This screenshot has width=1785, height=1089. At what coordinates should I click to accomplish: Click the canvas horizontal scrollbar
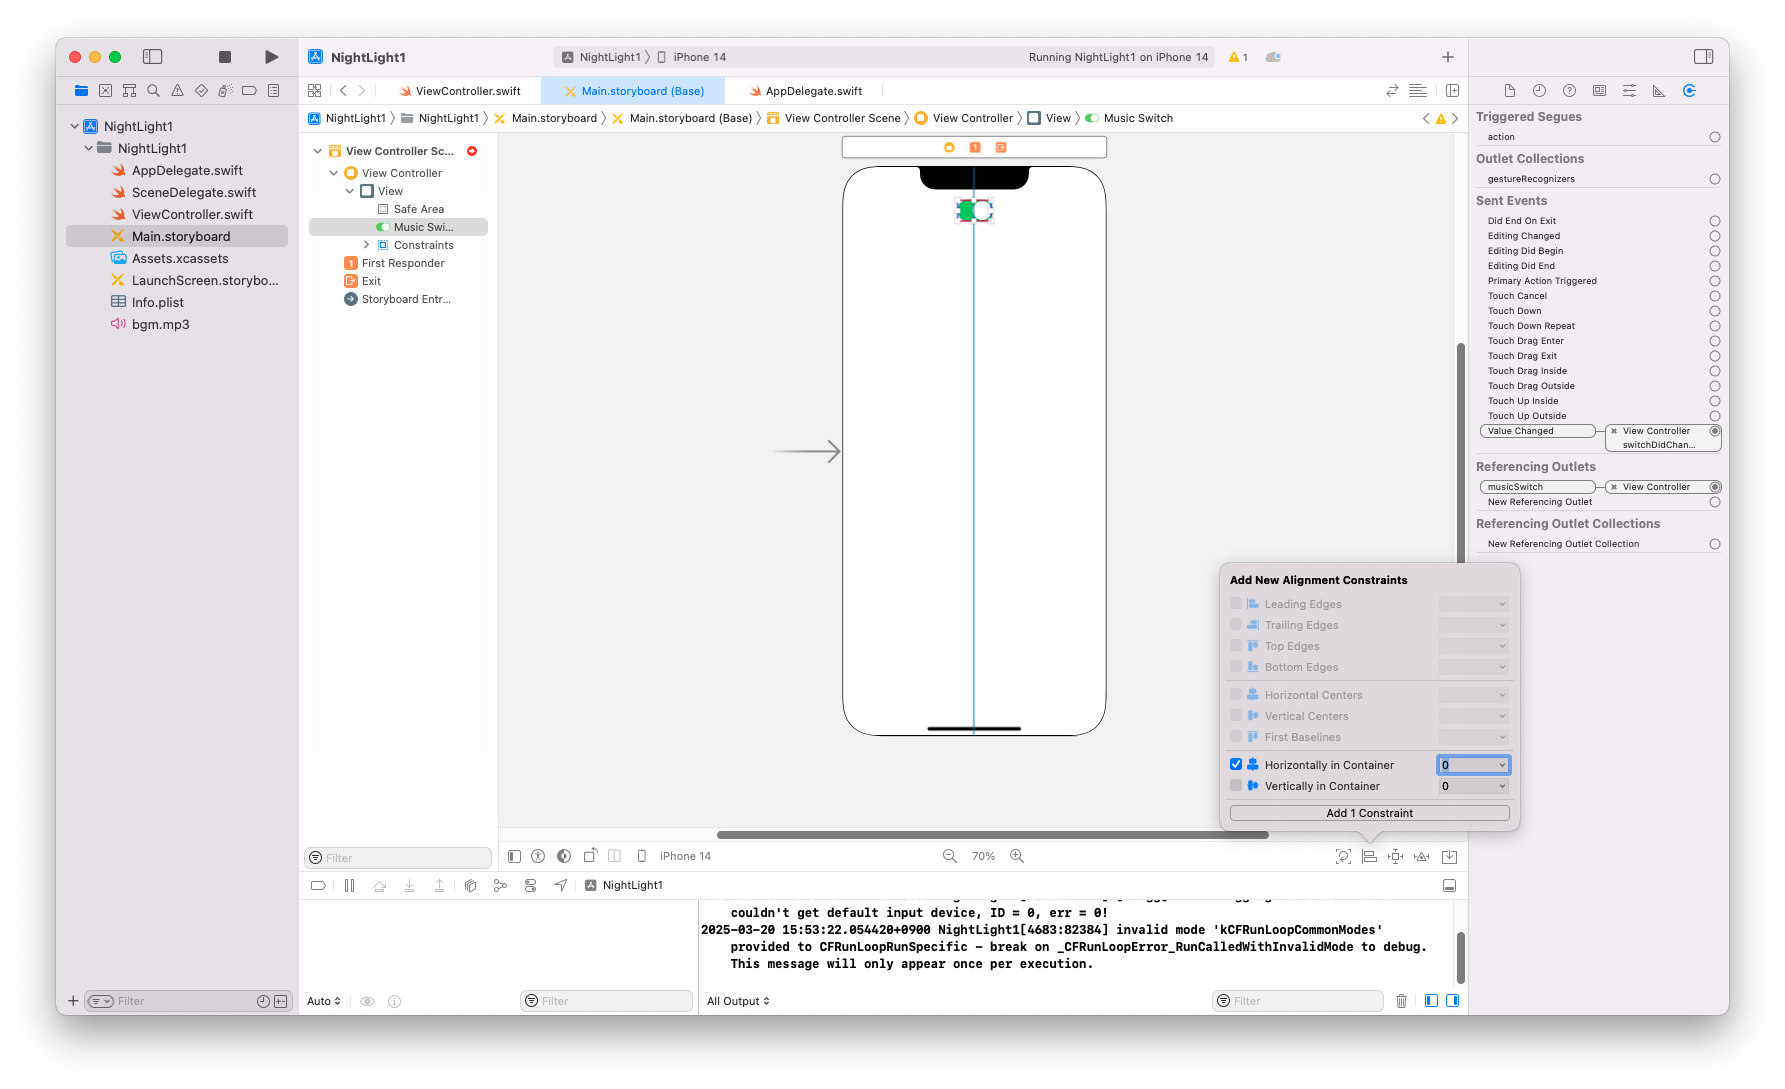tap(992, 835)
